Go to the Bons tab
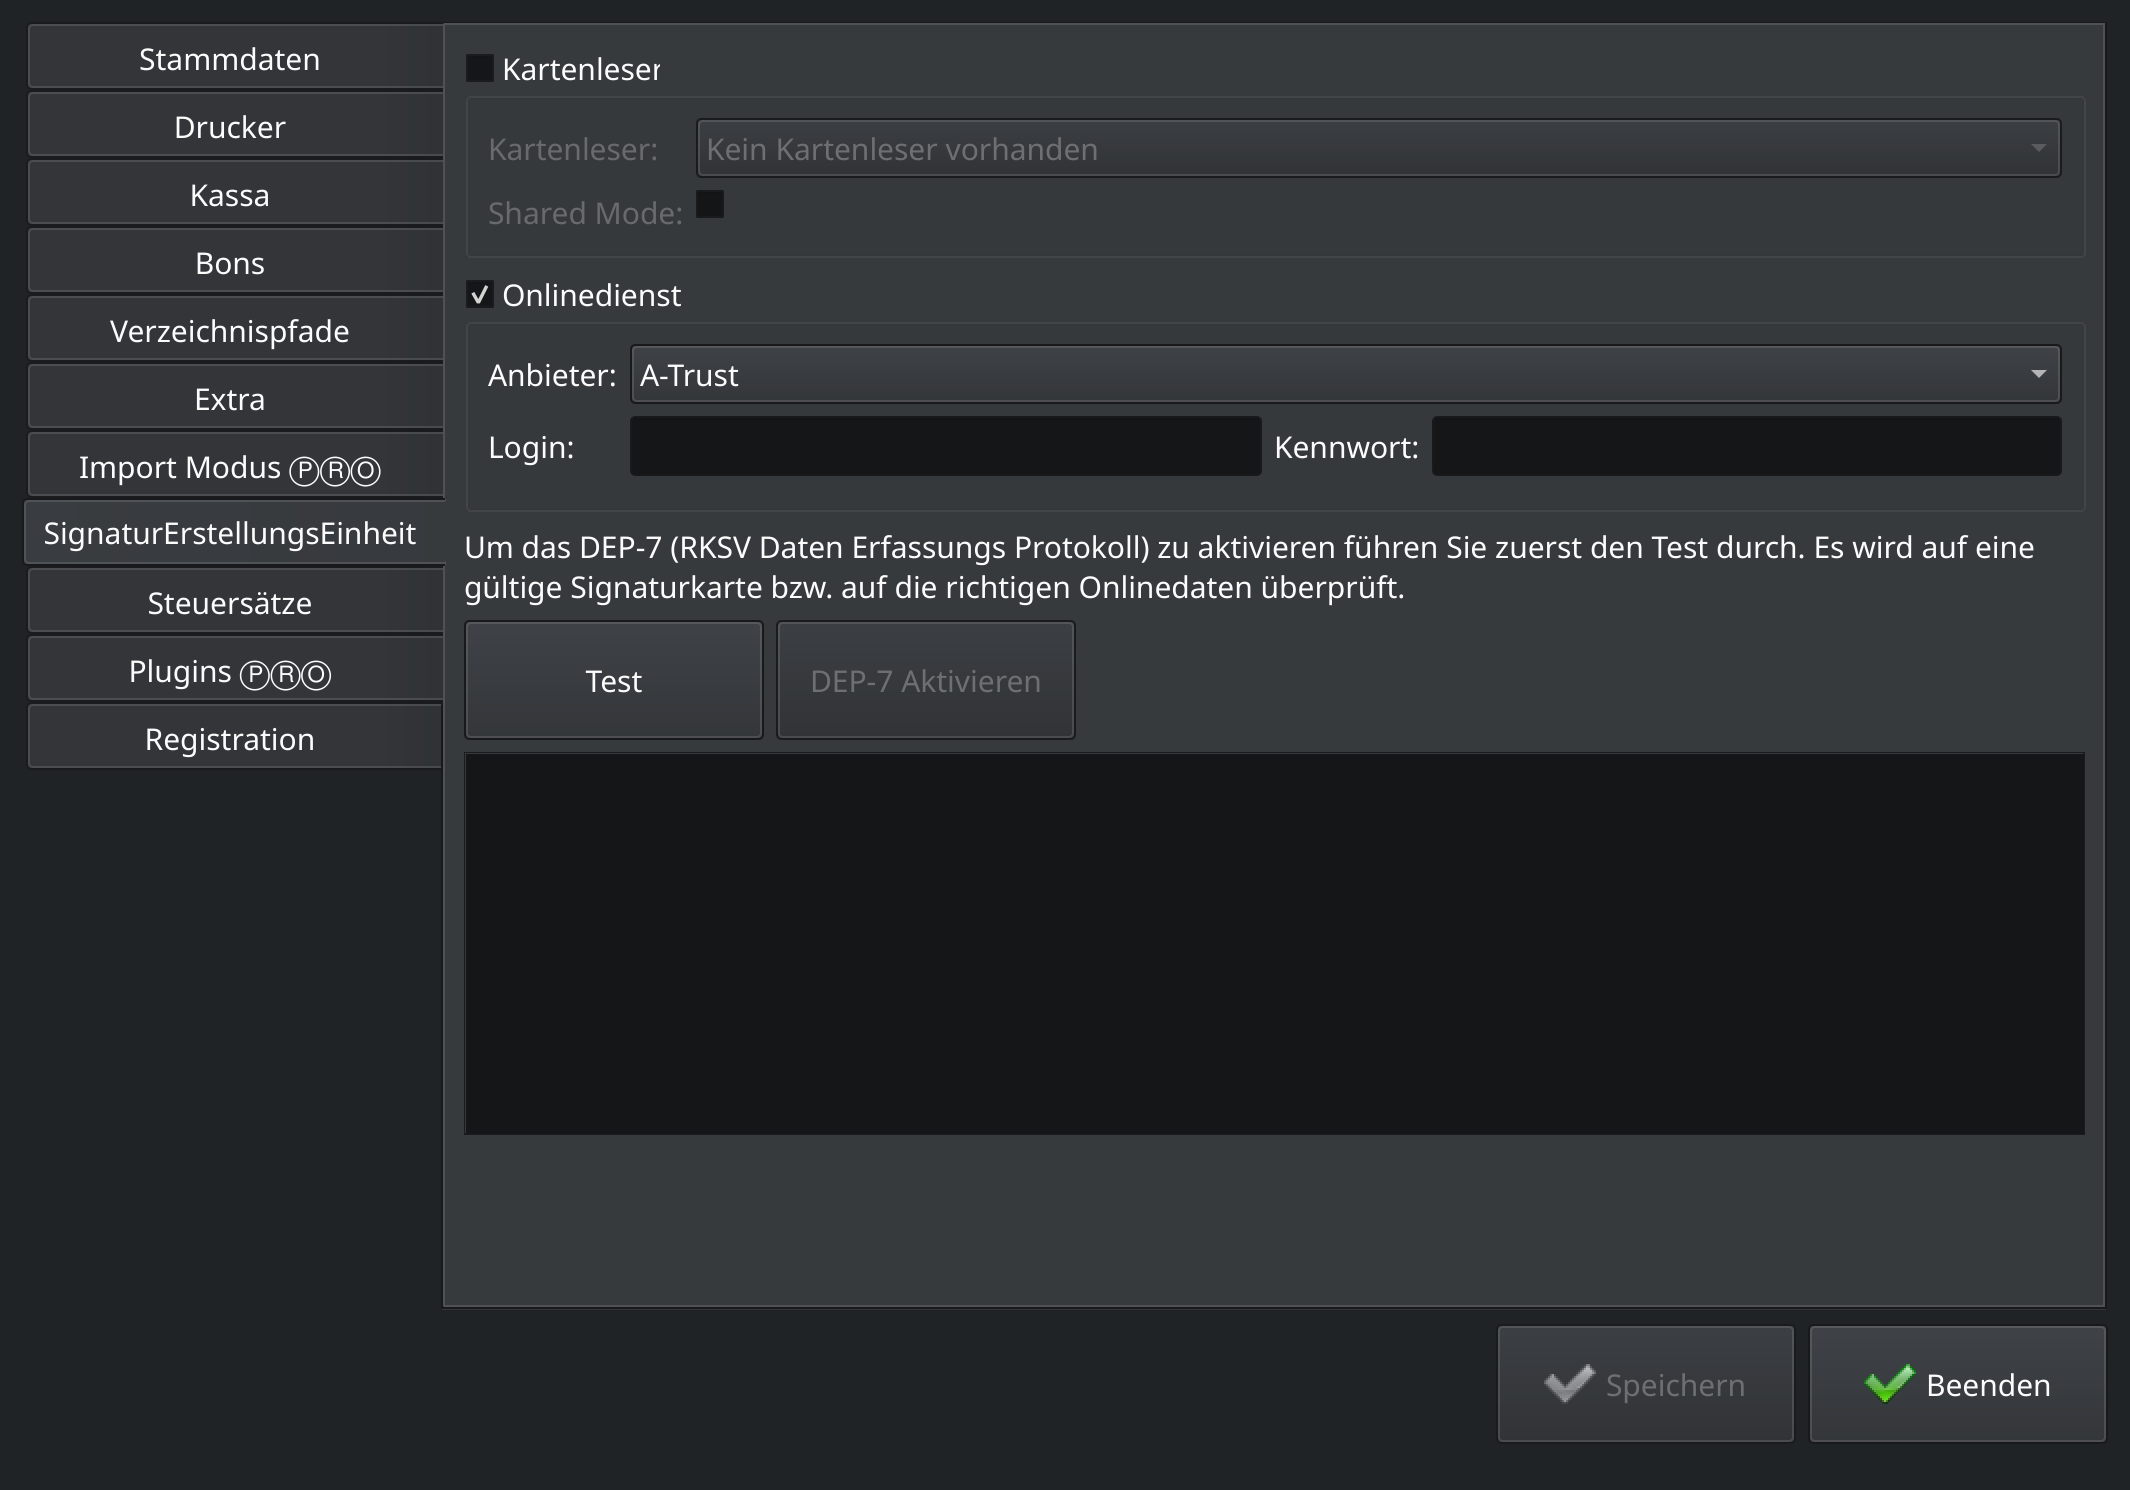Image resolution: width=2130 pixels, height=1490 pixels. 236,263
